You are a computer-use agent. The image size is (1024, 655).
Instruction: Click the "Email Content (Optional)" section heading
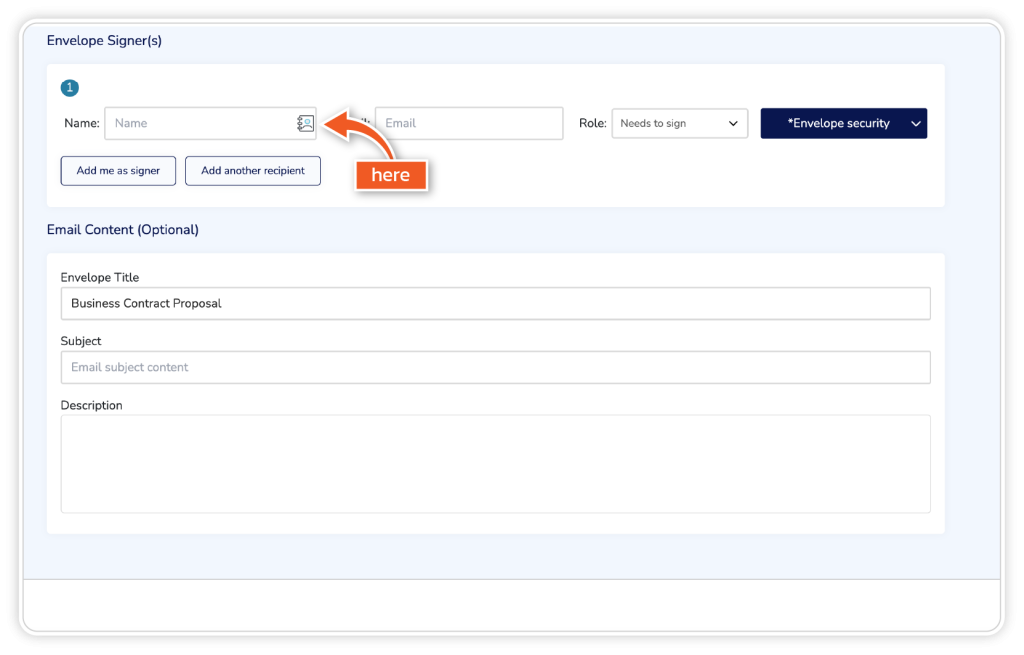[x=123, y=230]
